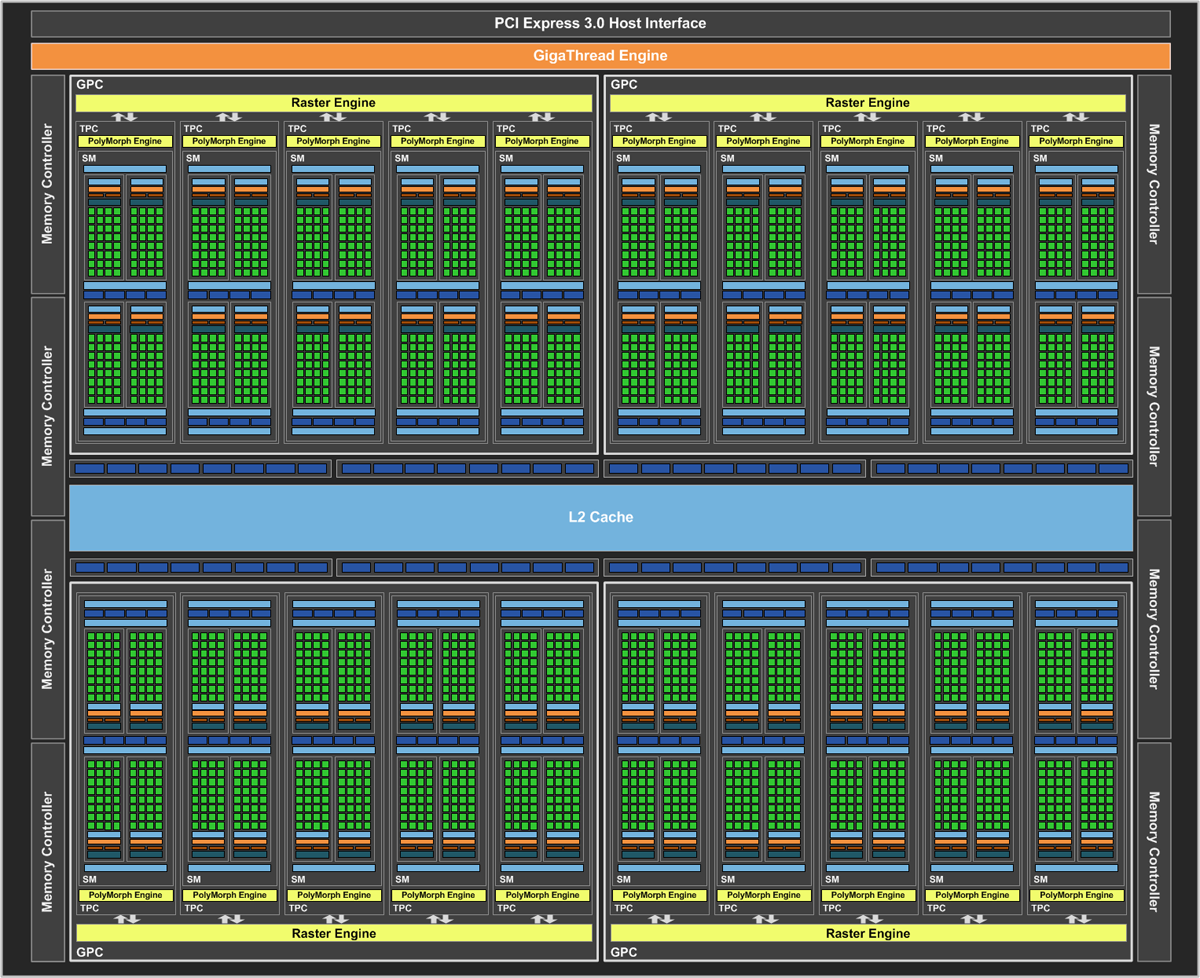Select the bottommost Memory Controller on the right edge
The height and width of the screenshot is (978, 1200).
pyautogui.click(x=1154, y=852)
